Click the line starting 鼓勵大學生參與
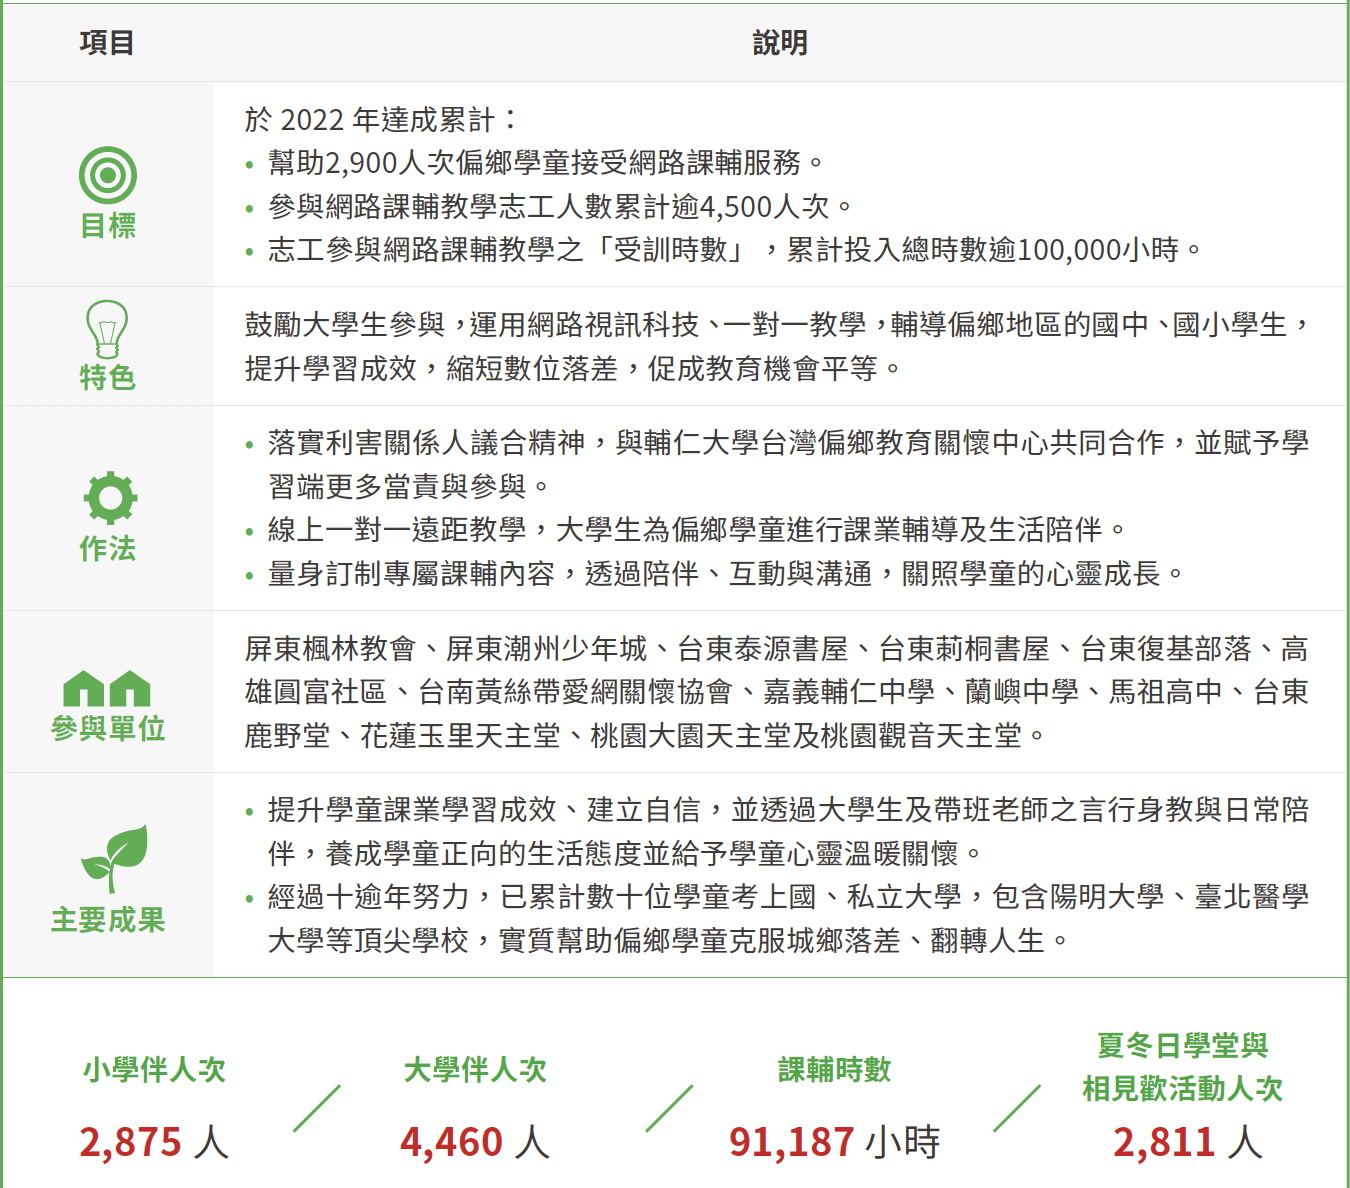This screenshot has height=1188, width=1350. [x=777, y=325]
